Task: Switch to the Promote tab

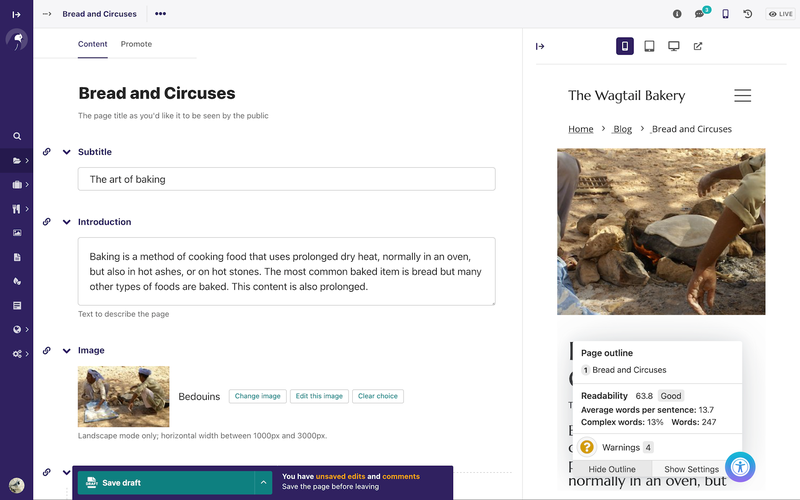Action: (136, 44)
